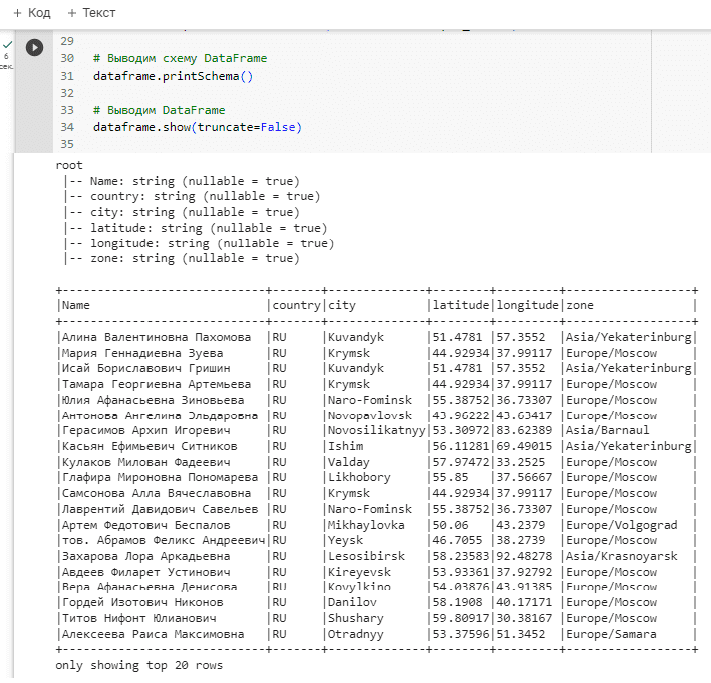Run the code cell with the play button
711x683 pixels.
(x=34, y=48)
